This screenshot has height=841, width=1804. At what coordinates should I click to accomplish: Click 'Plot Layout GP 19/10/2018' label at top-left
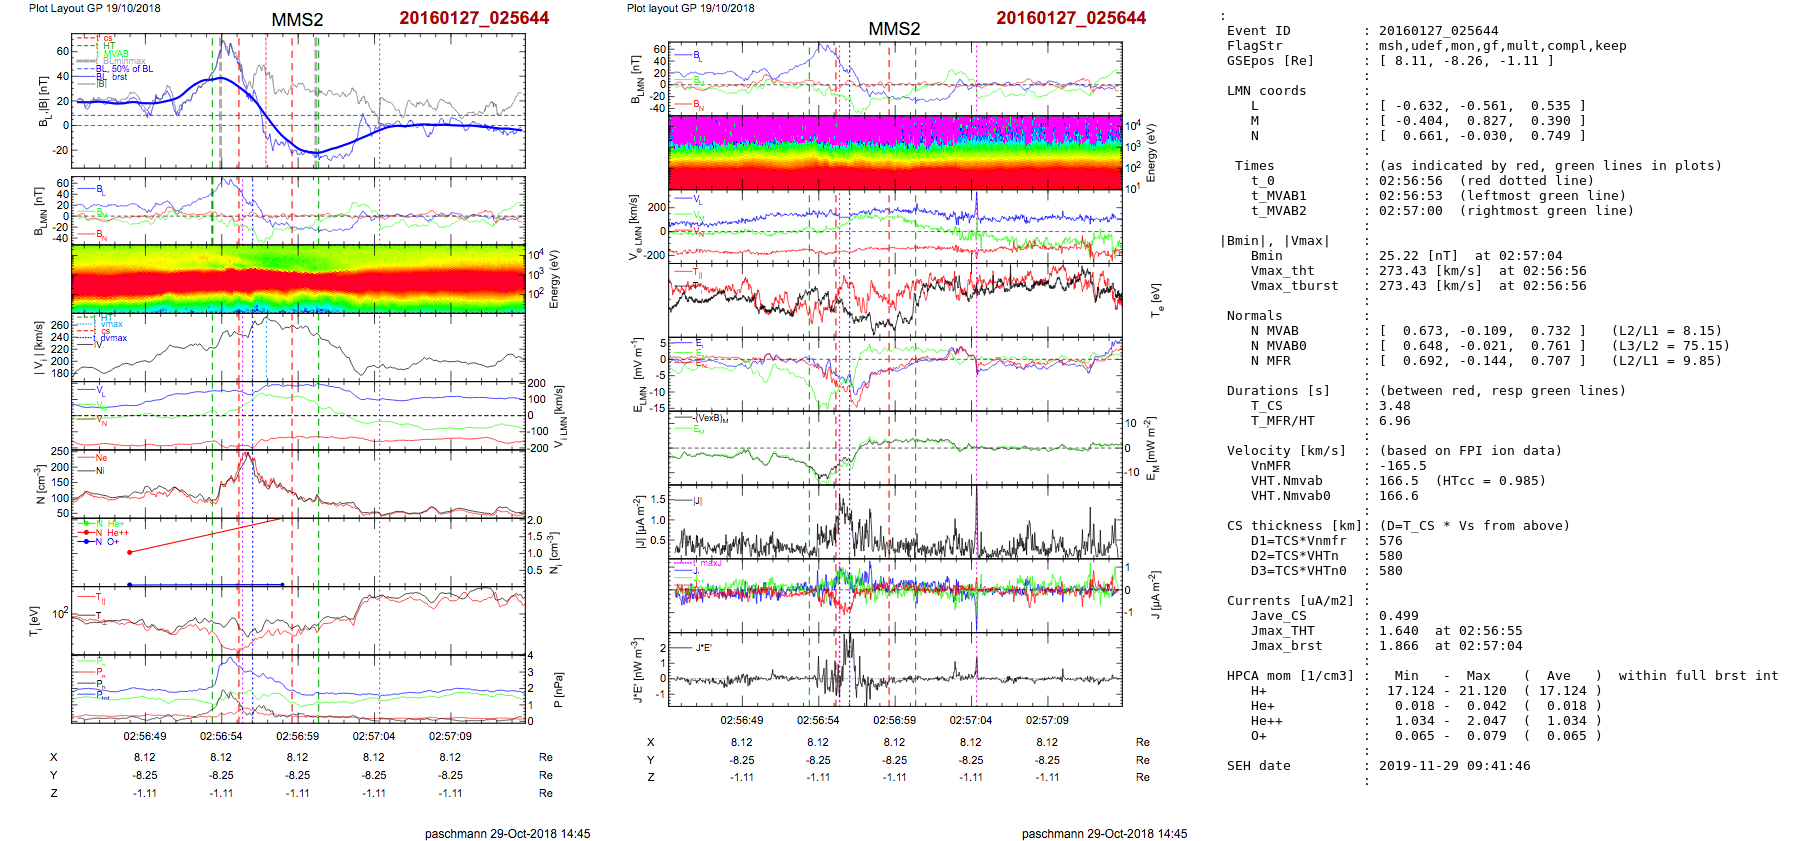(x=94, y=8)
